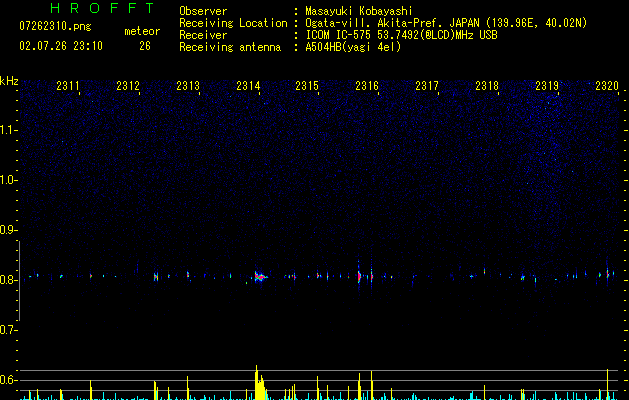
Task: Click the Receiver label
Action: [x=203, y=35]
